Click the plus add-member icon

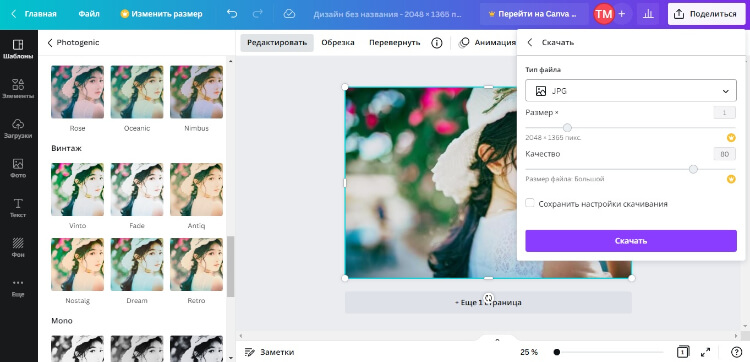click(622, 14)
